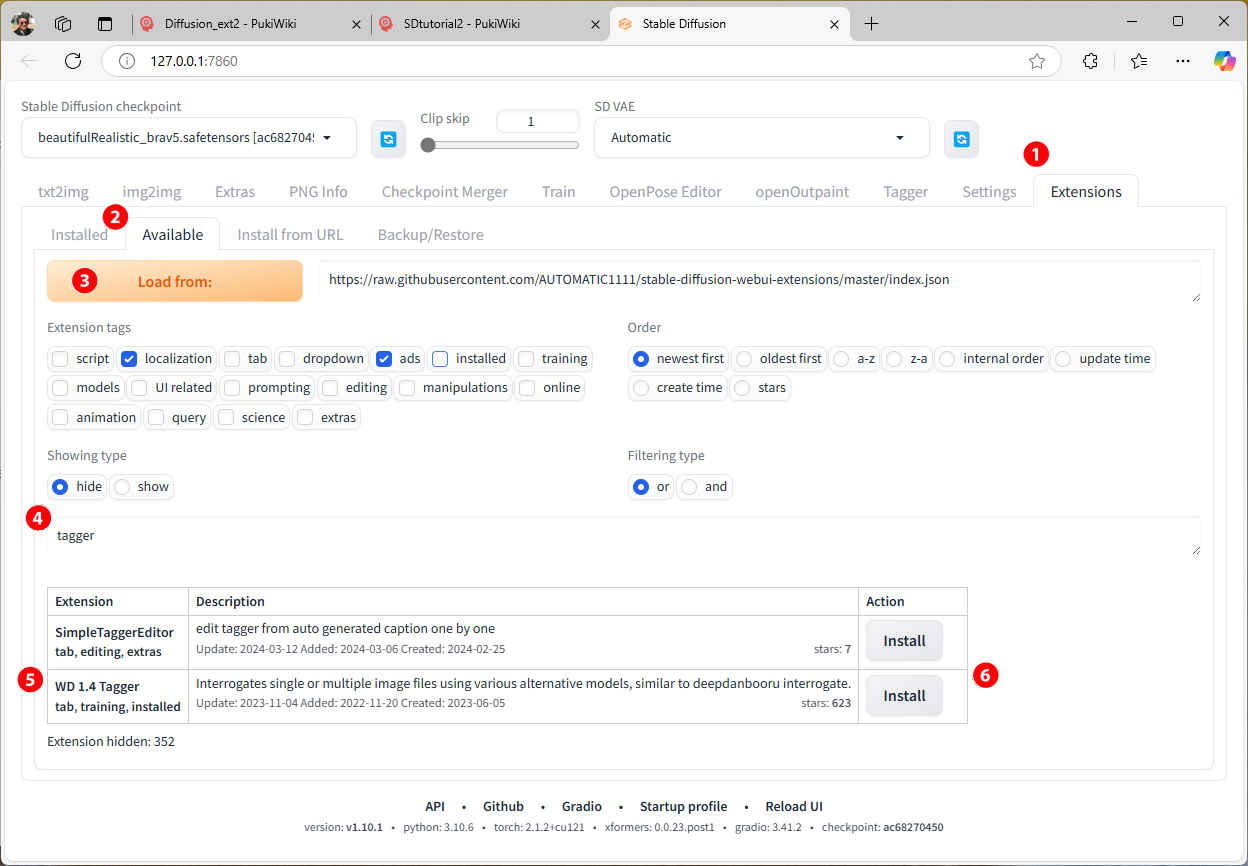Bookmark this page with star icon
This screenshot has height=866, width=1248.
click(x=1037, y=61)
